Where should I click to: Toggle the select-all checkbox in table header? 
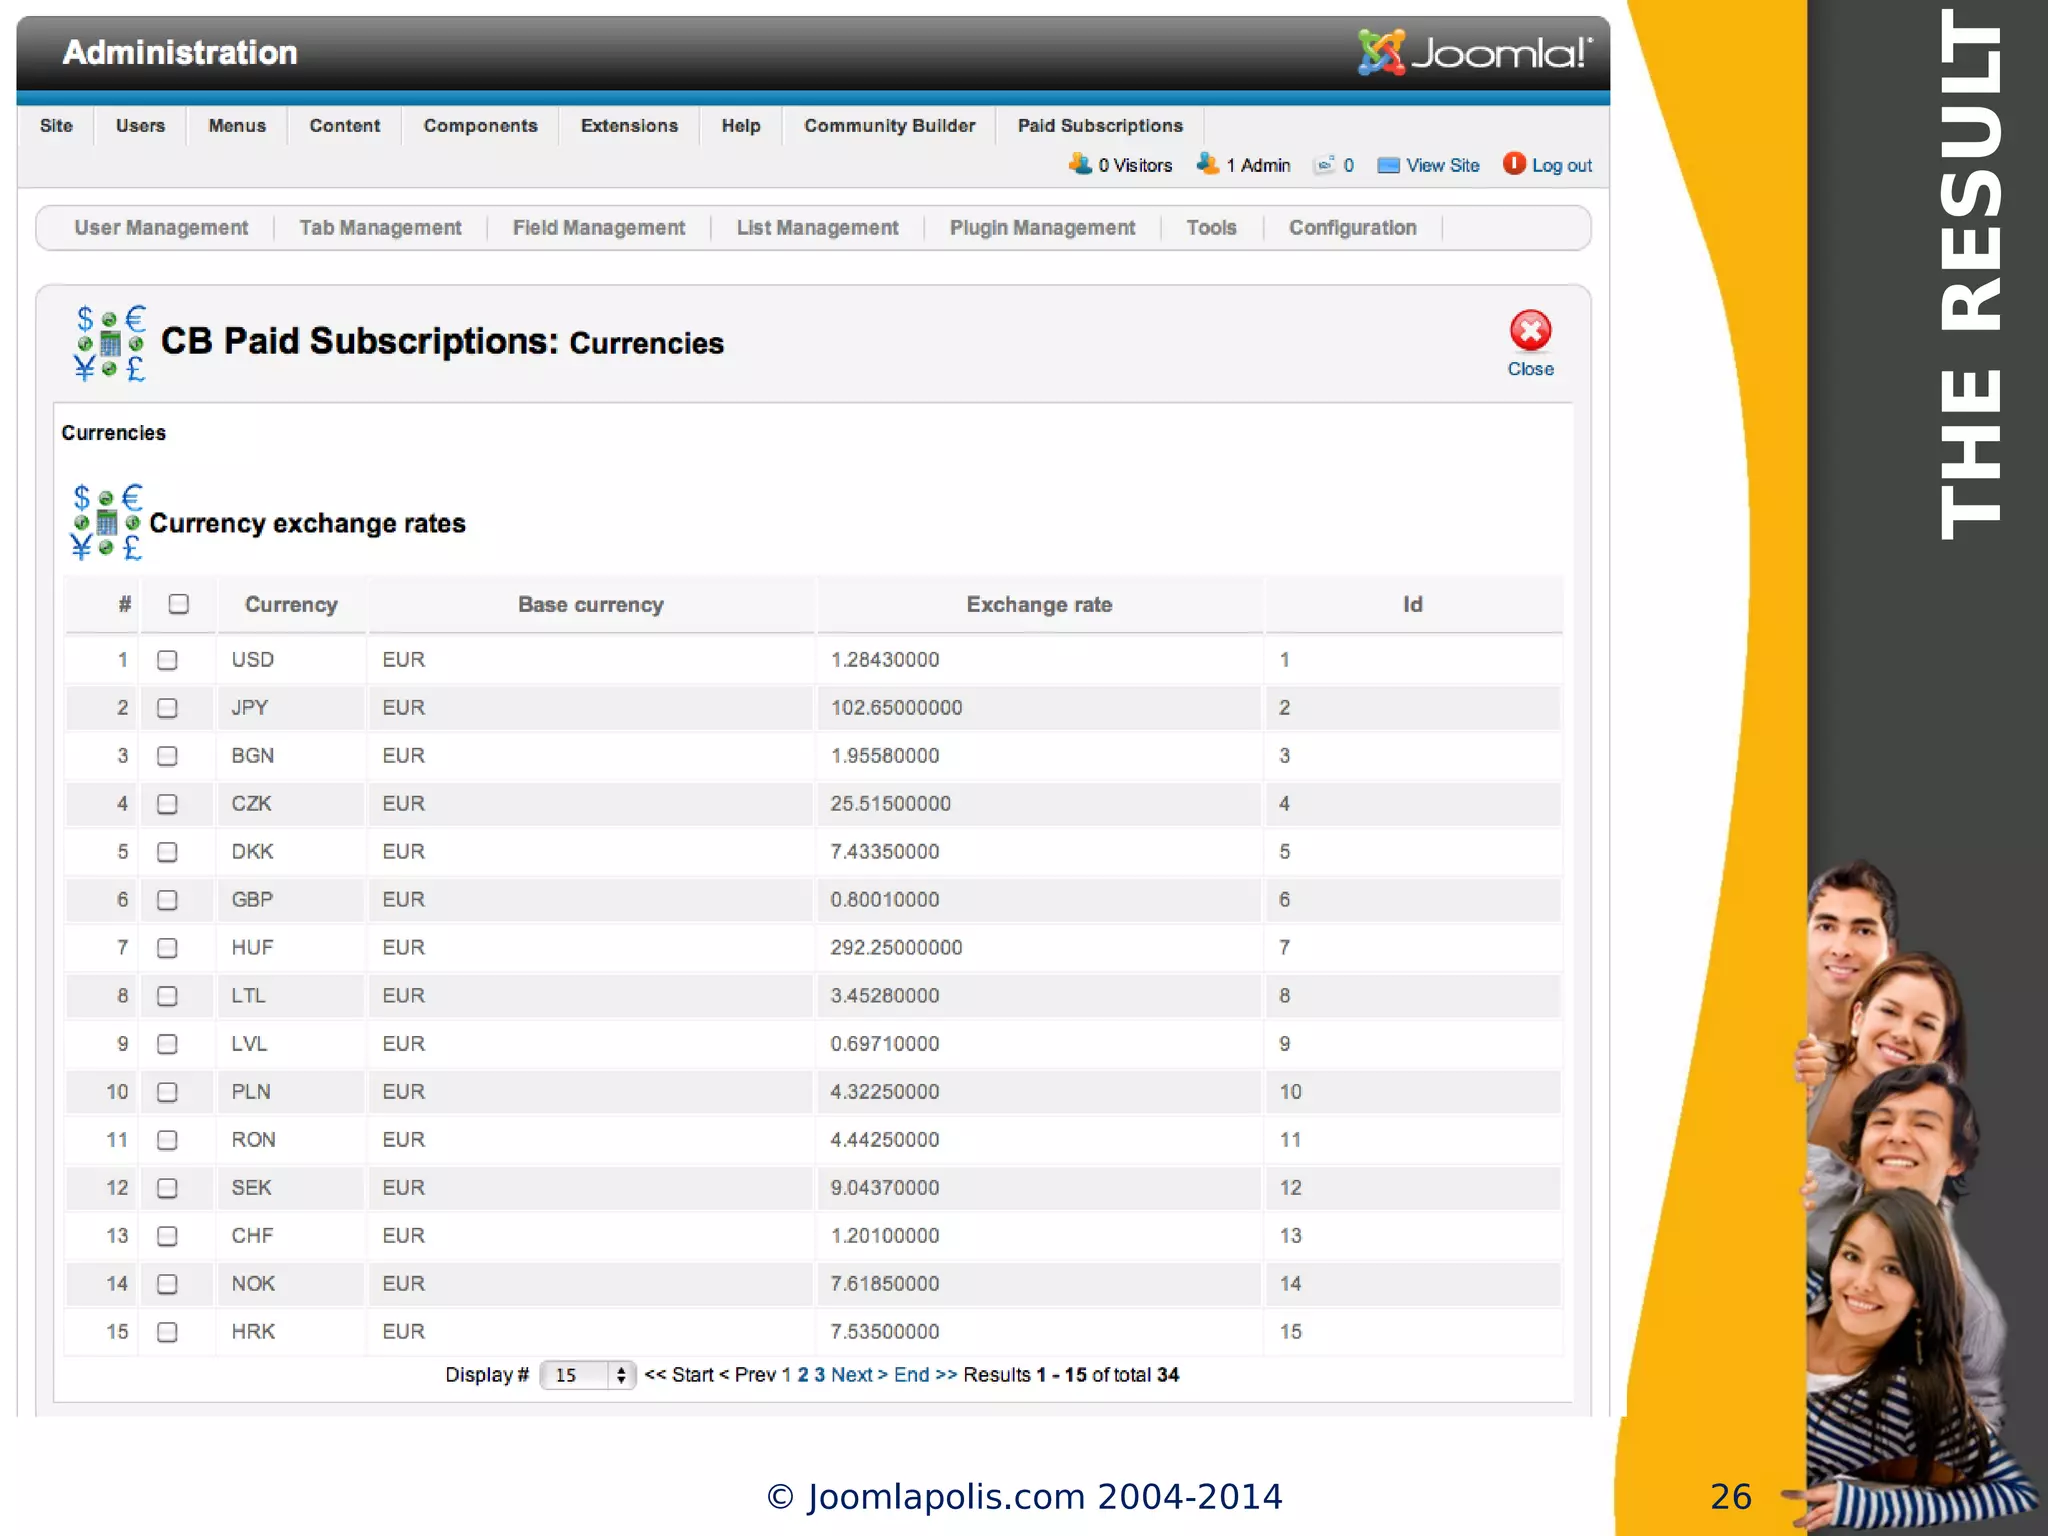[178, 604]
